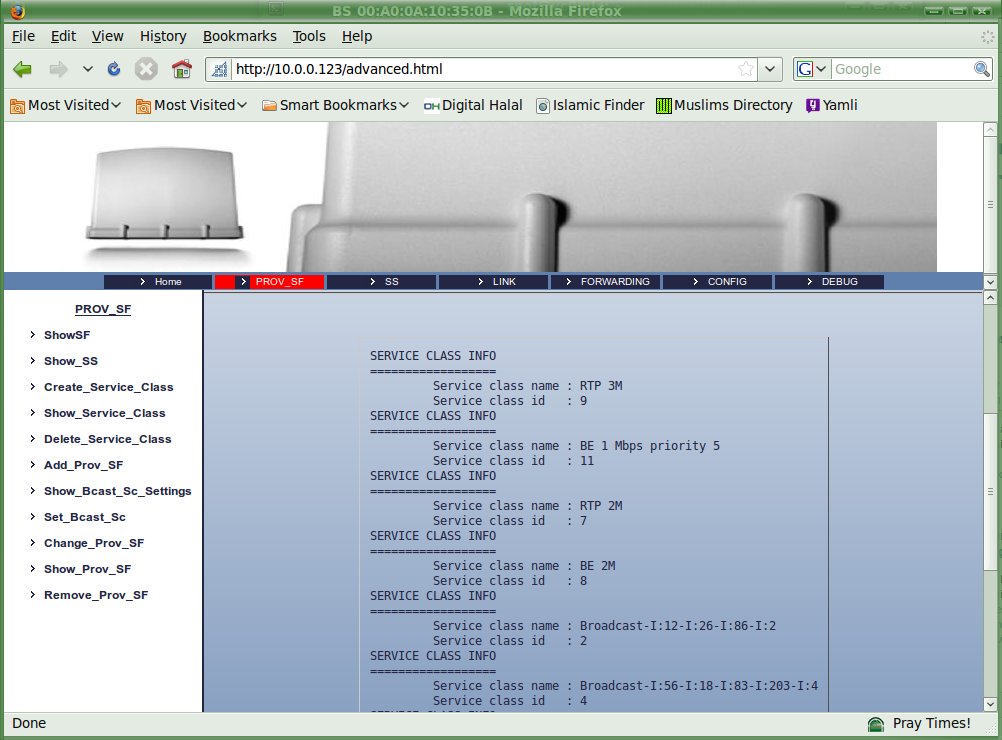Open the Muslims Directory bookmark
The width and height of the screenshot is (1002, 740).
pos(724,105)
